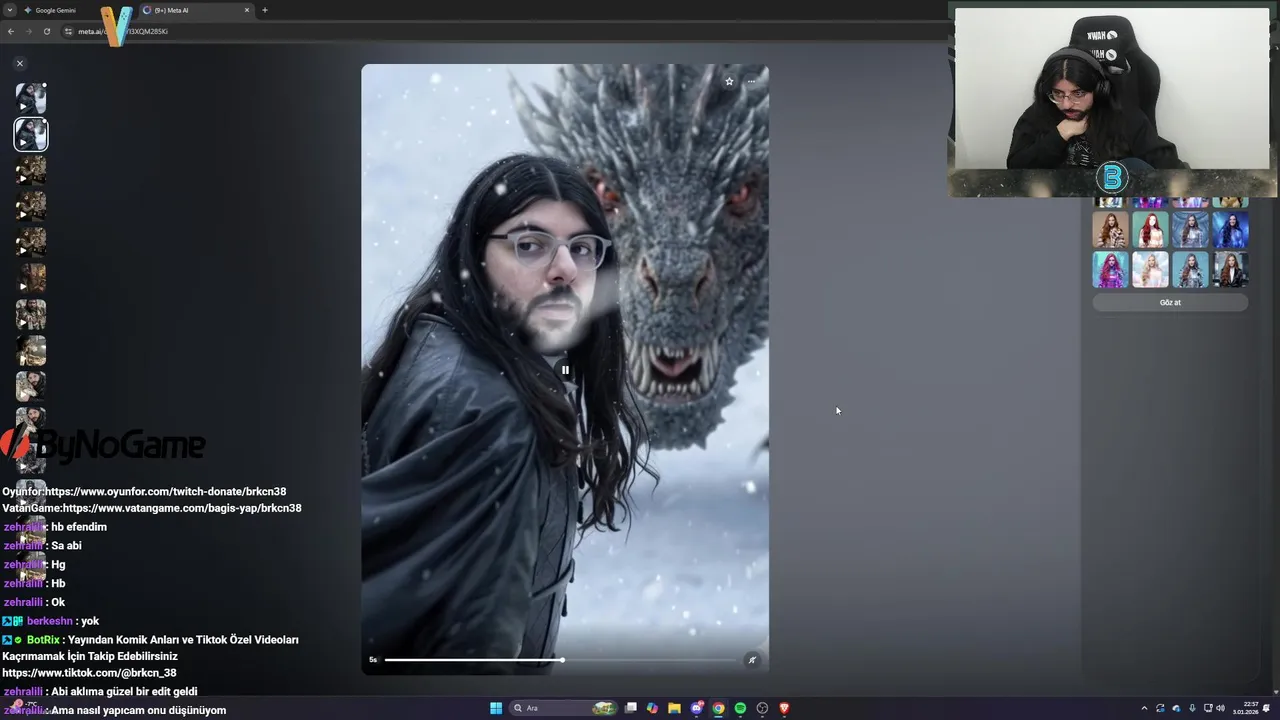This screenshot has height=720, width=1280.
Task: Favorite the video with the star icon
Action: pyautogui.click(x=729, y=82)
